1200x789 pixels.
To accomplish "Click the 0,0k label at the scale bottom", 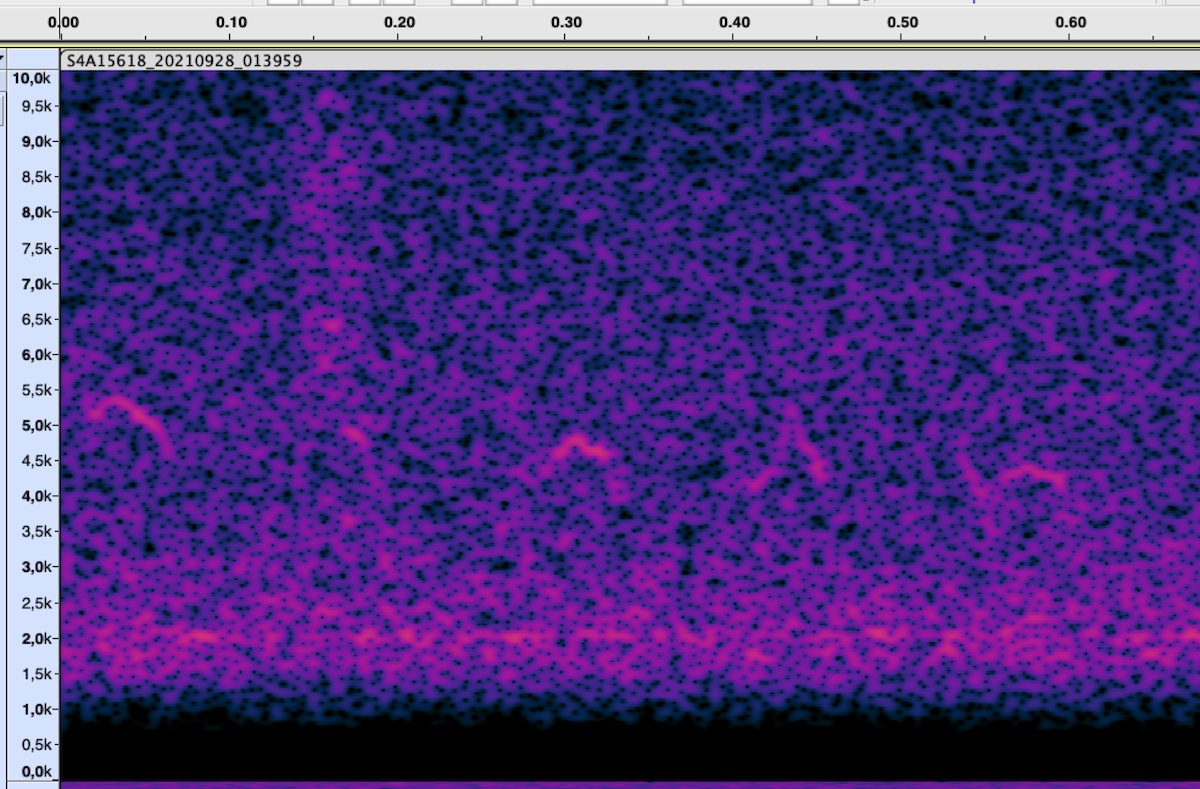I will tap(36, 771).
